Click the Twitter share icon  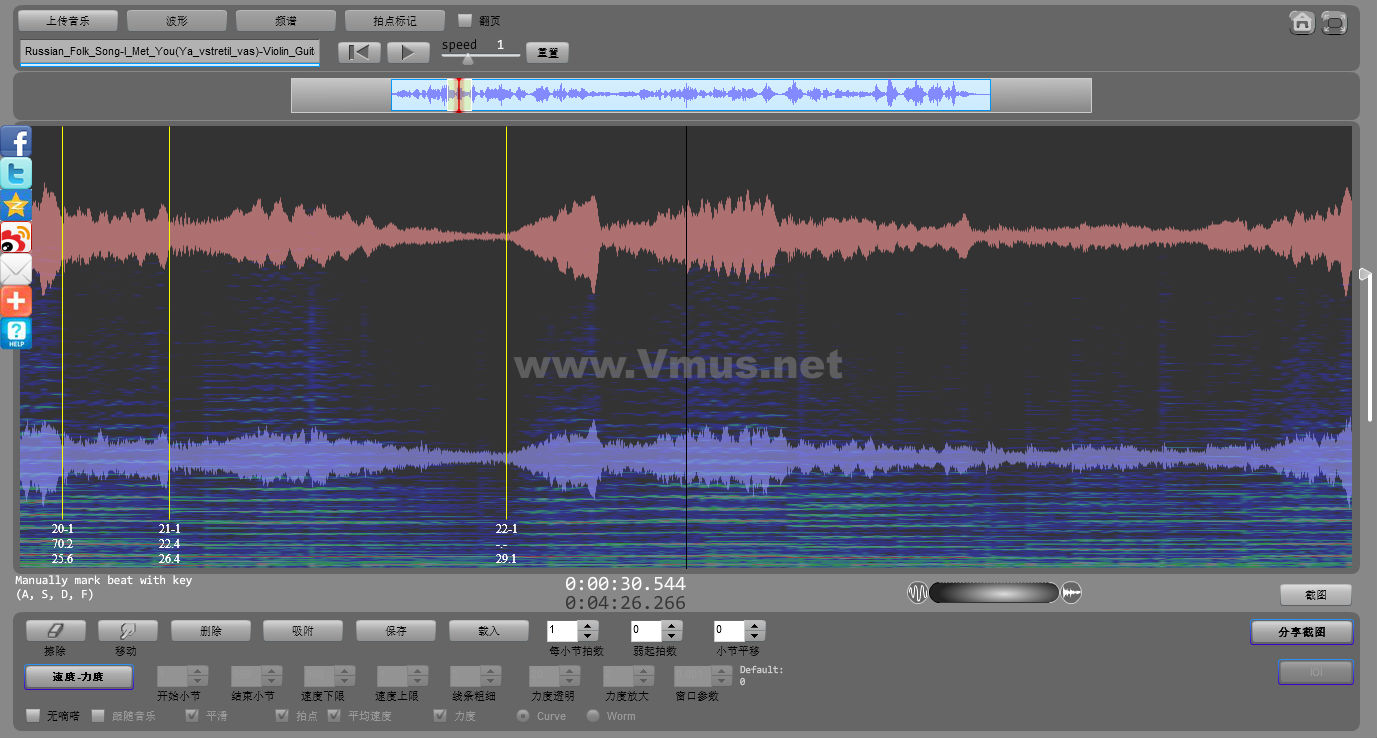(x=16, y=173)
